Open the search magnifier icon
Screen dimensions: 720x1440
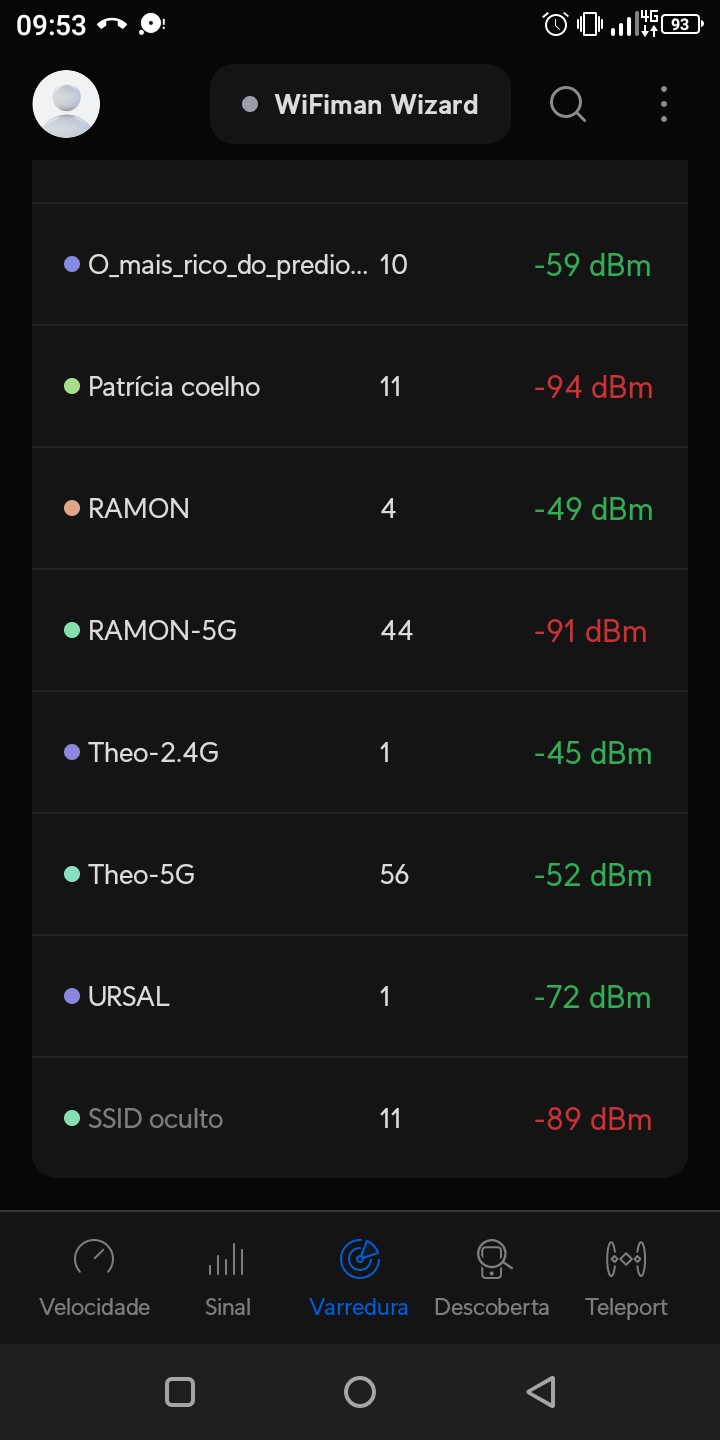[x=567, y=104]
